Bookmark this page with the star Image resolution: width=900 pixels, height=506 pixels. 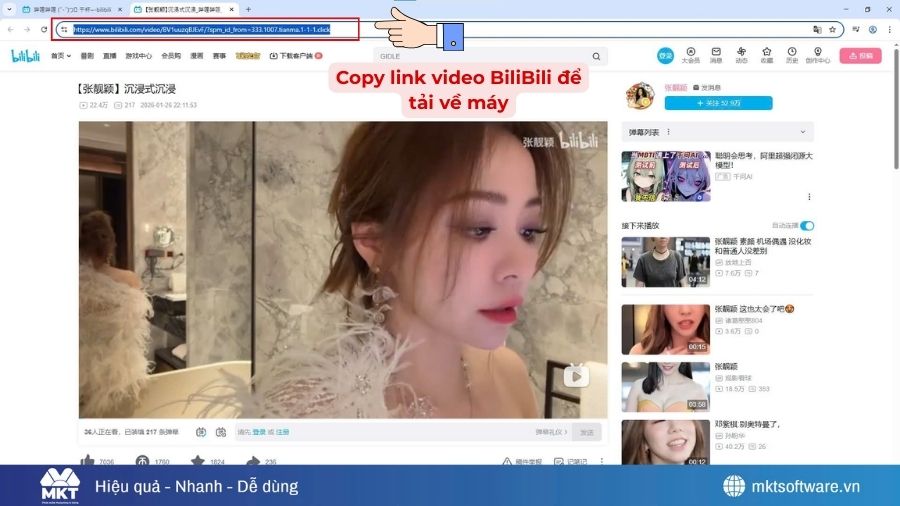832,29
